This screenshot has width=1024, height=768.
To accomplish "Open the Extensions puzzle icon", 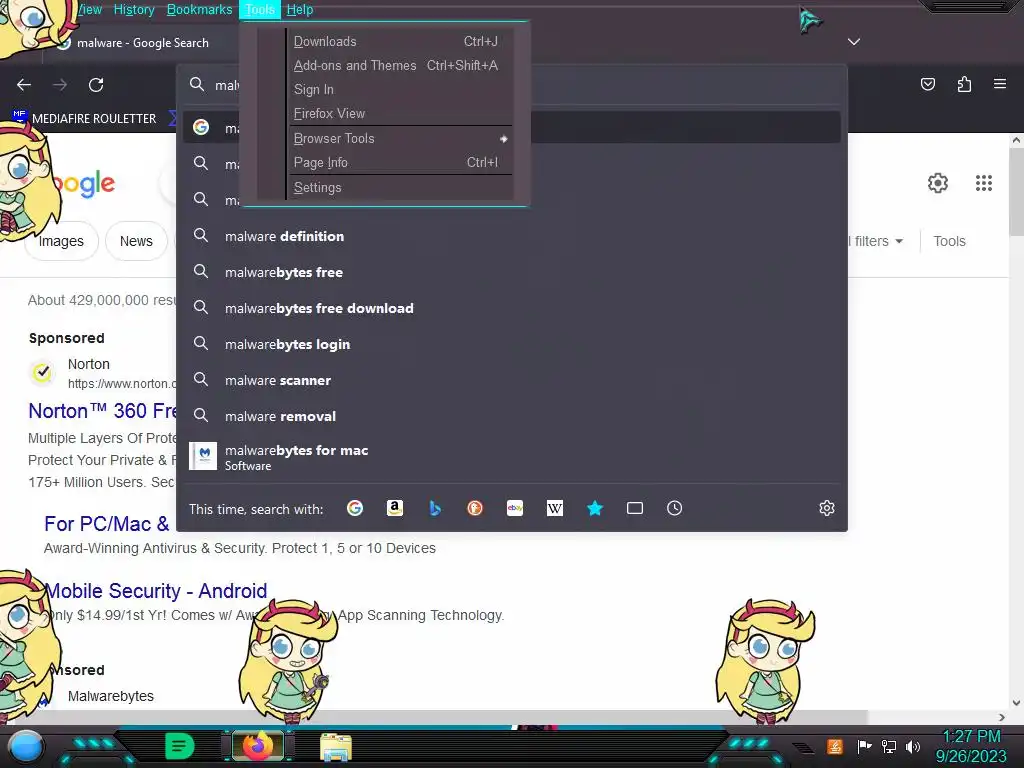I will [x=964, y=84].
